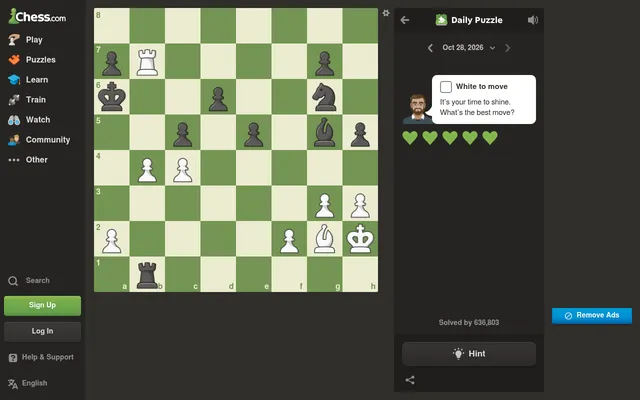640x400 pixels.
Task: Select the white bishop on g2
Action: click(x=324, y=239)
